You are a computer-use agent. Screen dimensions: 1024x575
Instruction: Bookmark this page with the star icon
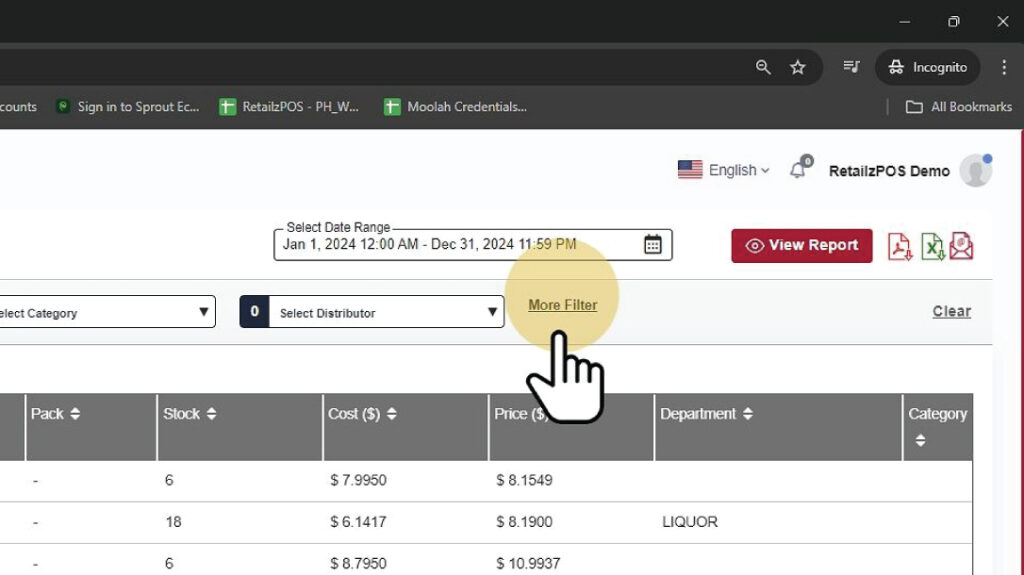[x=797, y=67]
